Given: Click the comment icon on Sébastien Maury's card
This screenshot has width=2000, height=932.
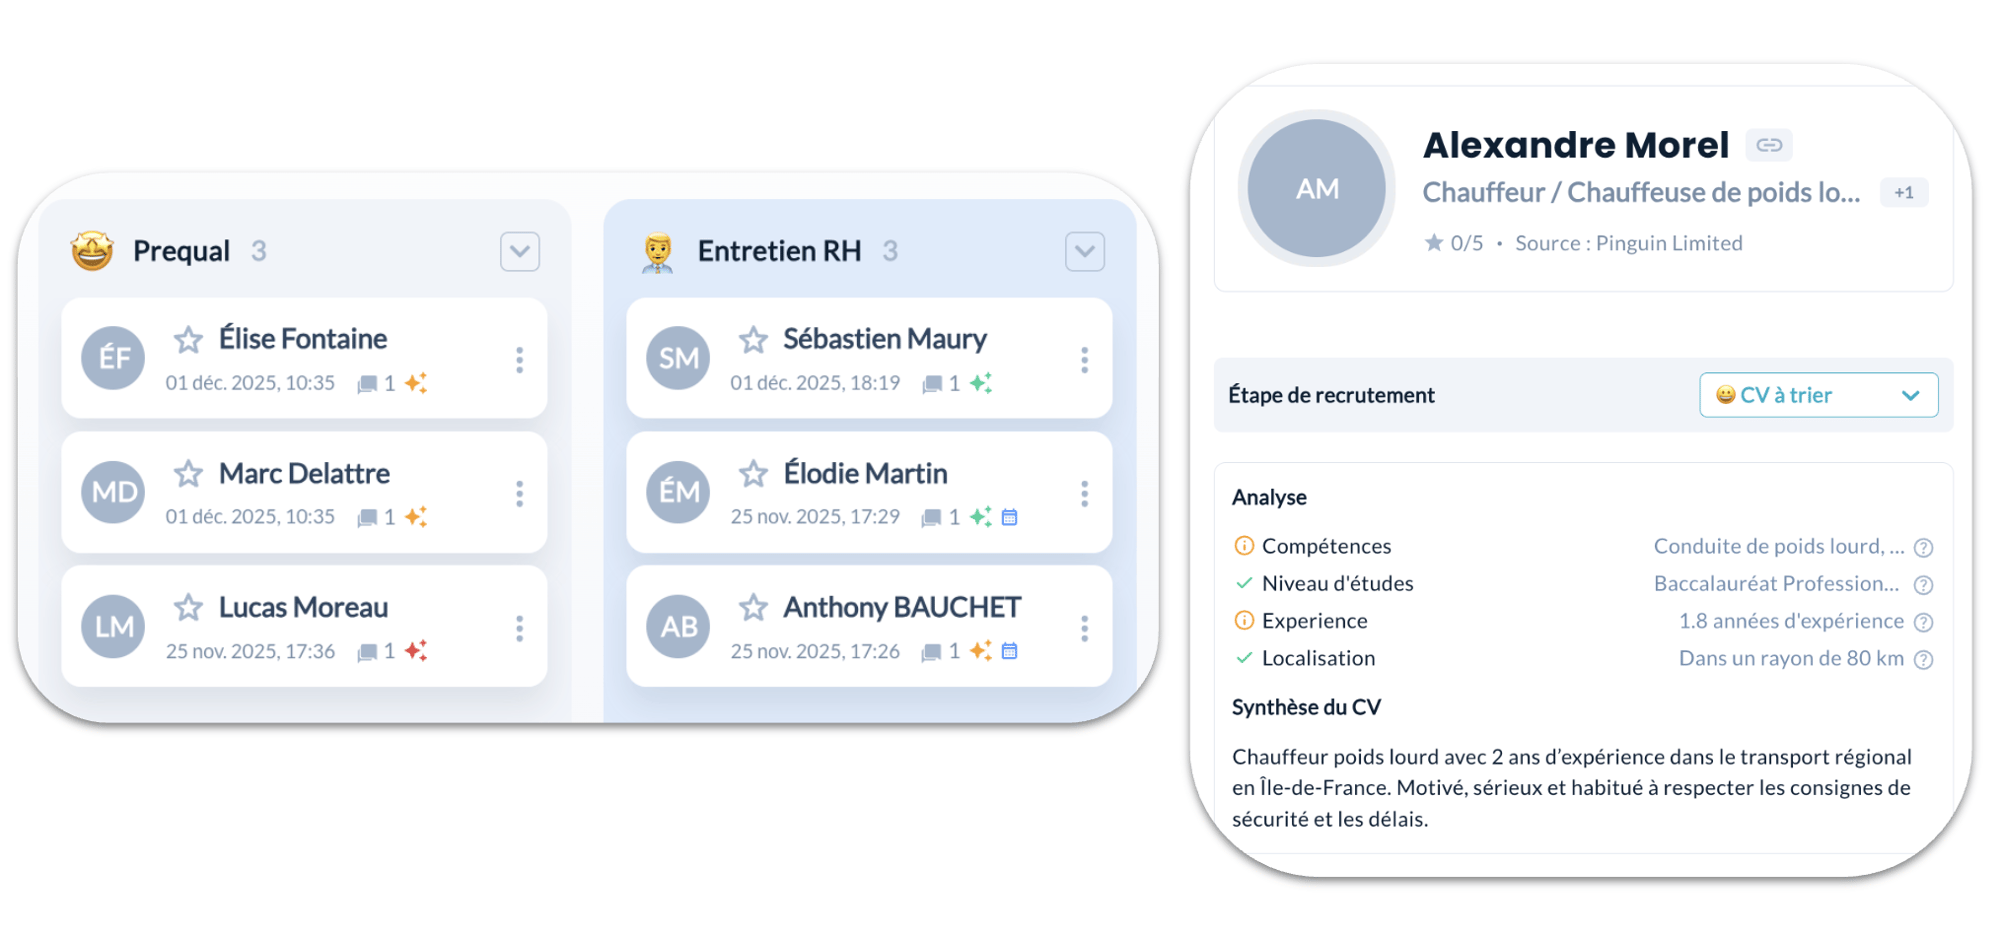Looking at the screenshot, I should pyautogui.click(x=932, y=383).
